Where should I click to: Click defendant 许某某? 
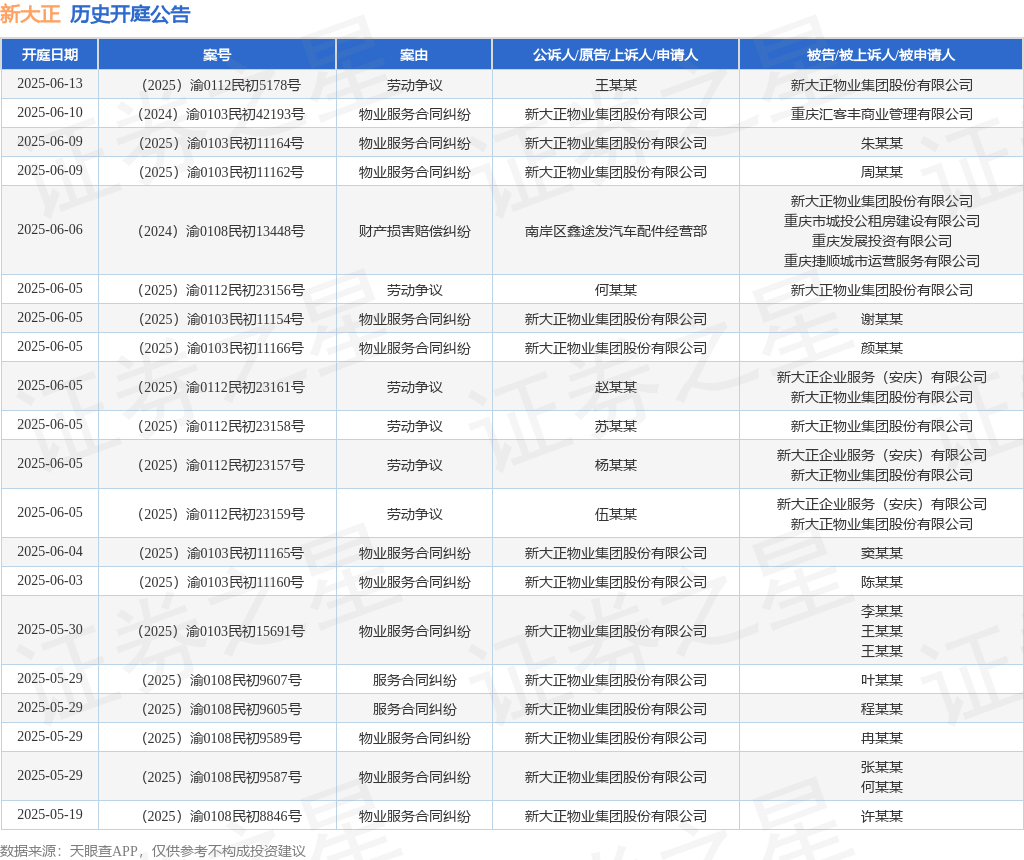[881, 816]
